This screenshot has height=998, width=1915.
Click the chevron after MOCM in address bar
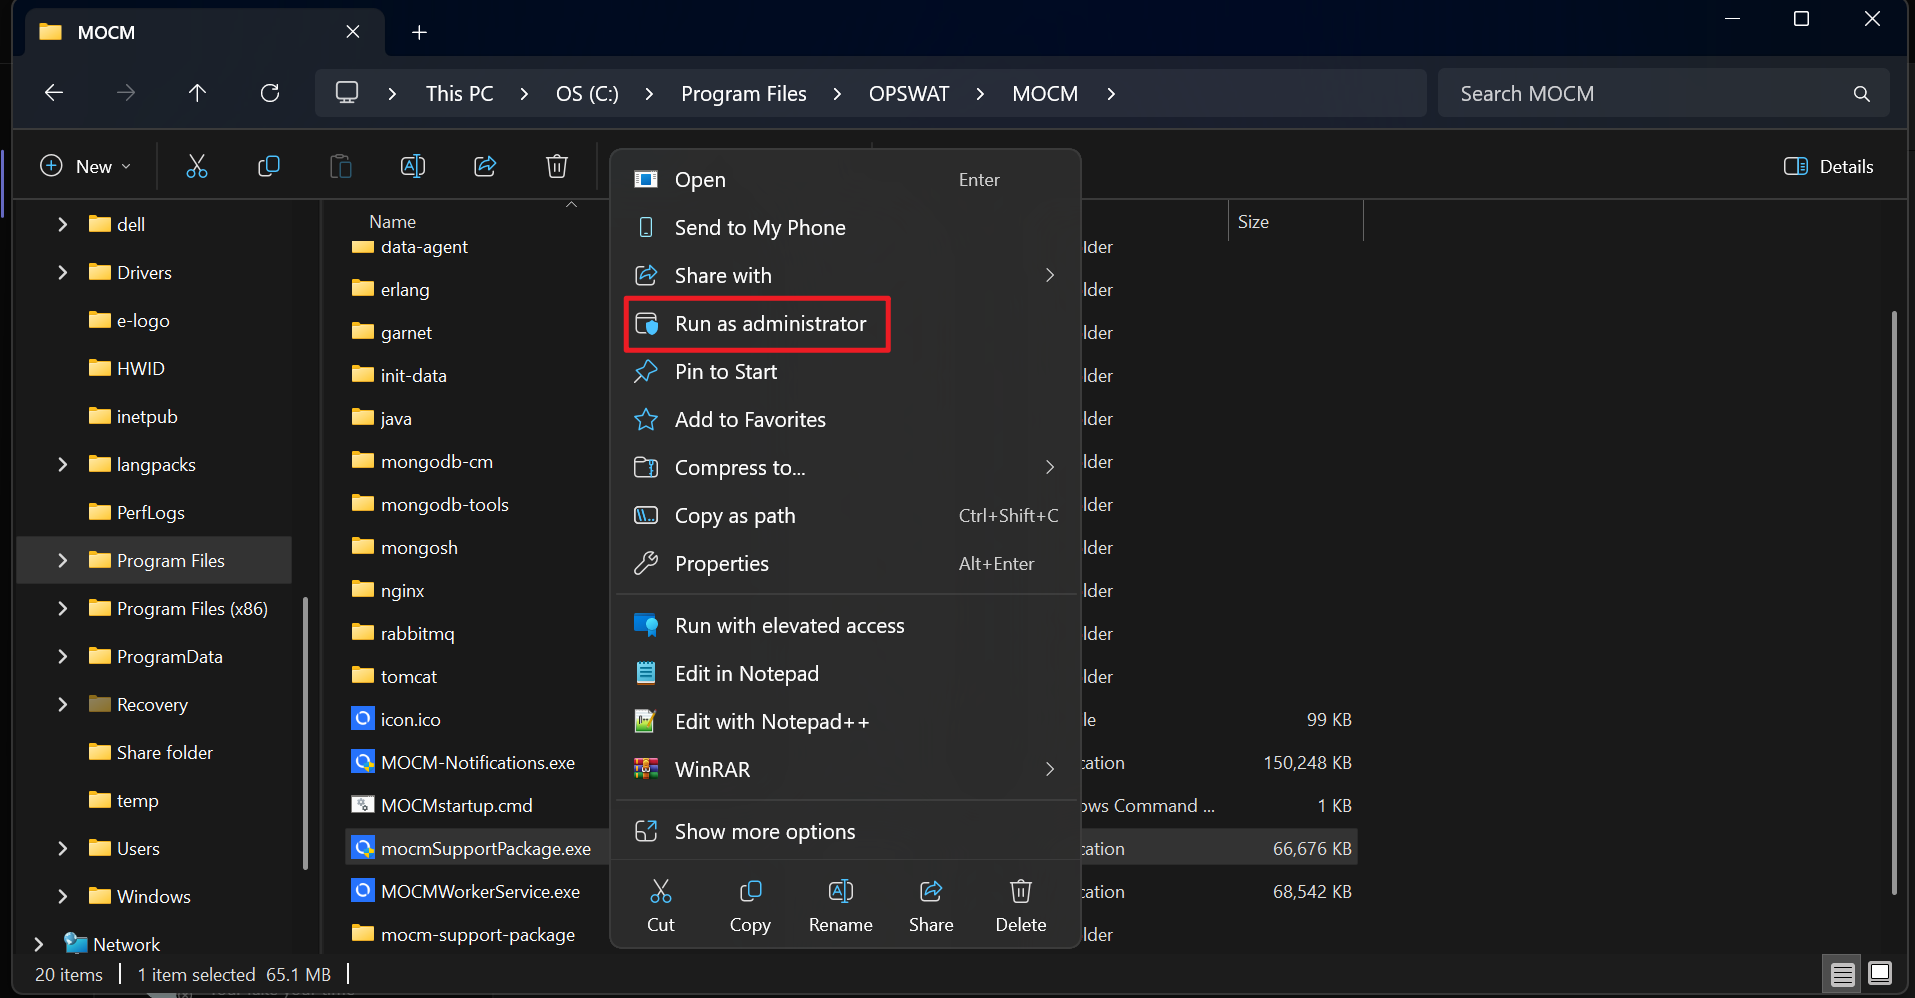(1111, 94)
